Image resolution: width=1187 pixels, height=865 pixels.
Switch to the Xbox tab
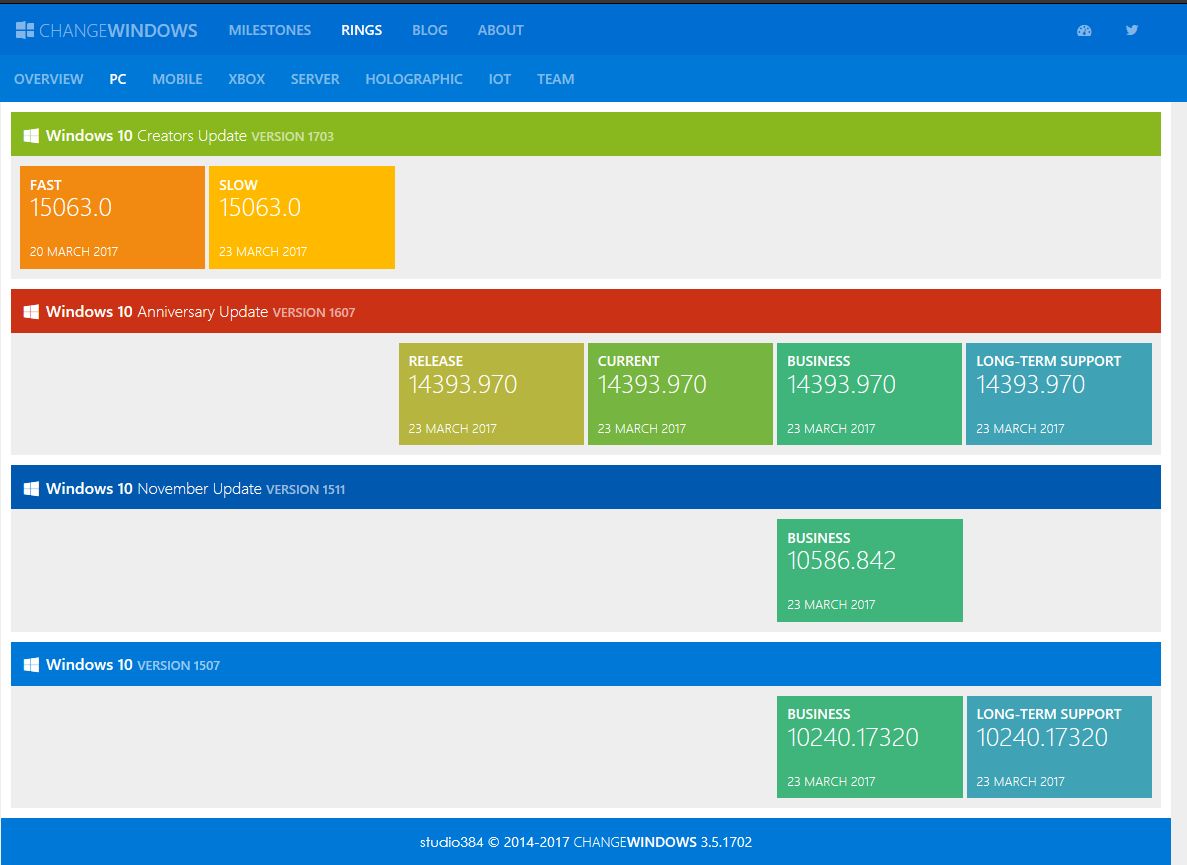(x=247, y=79)
